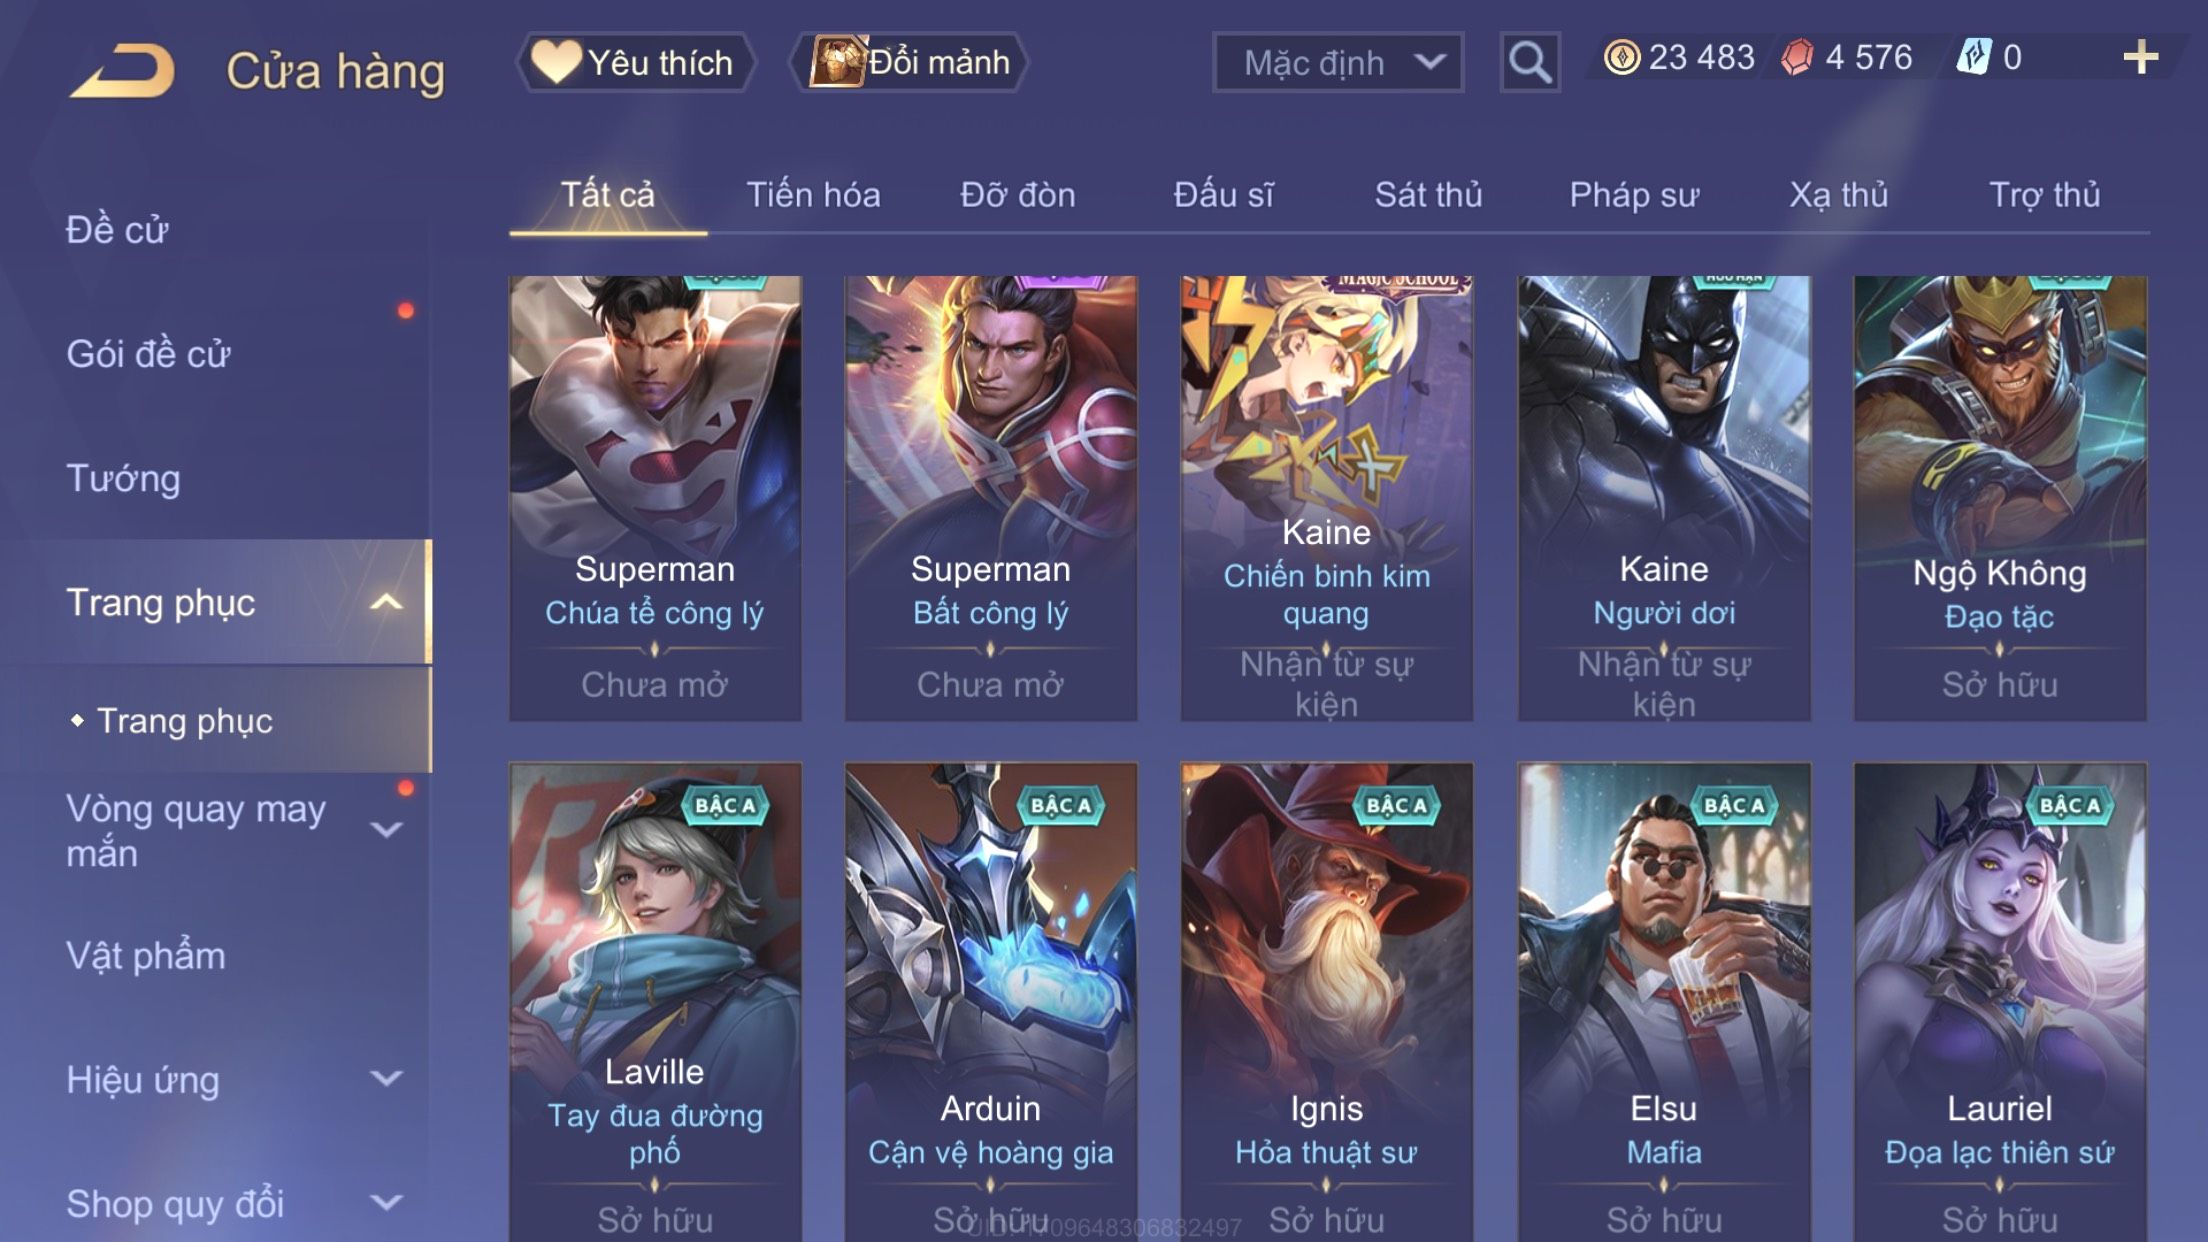2208x1242 pixels.
Task: Add currency with the plus icon
Action: (2140, 57)
